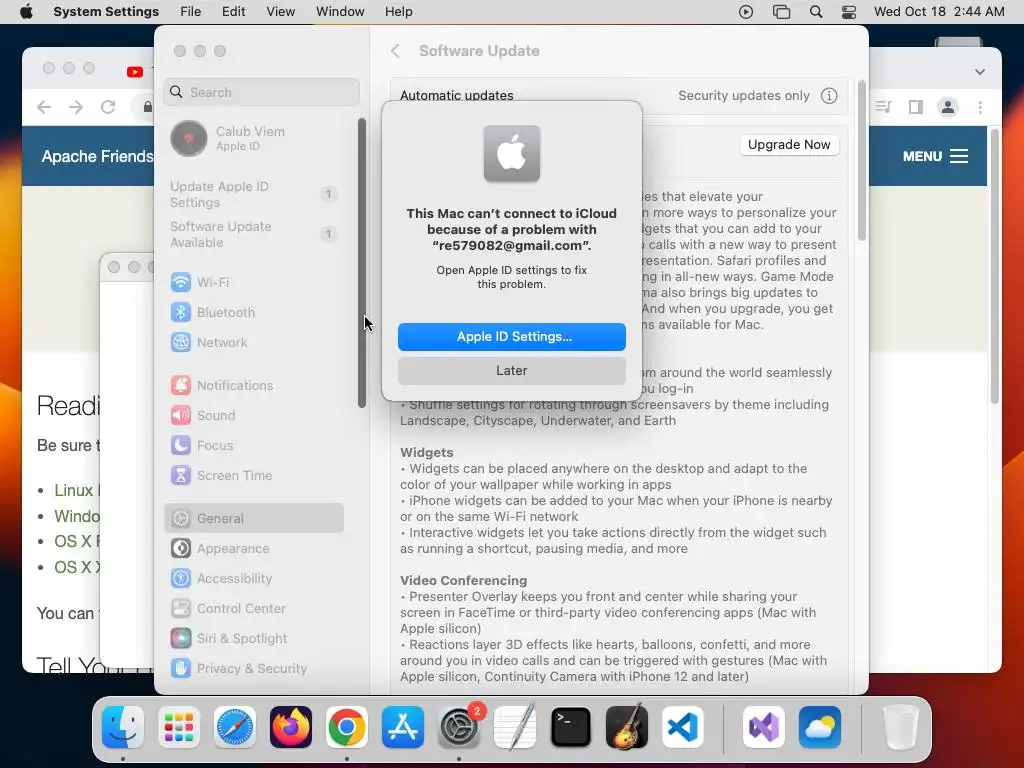Open Terminal from the Dock
Viewport: 1024px width, 768px height.
[x=571, y=727]
